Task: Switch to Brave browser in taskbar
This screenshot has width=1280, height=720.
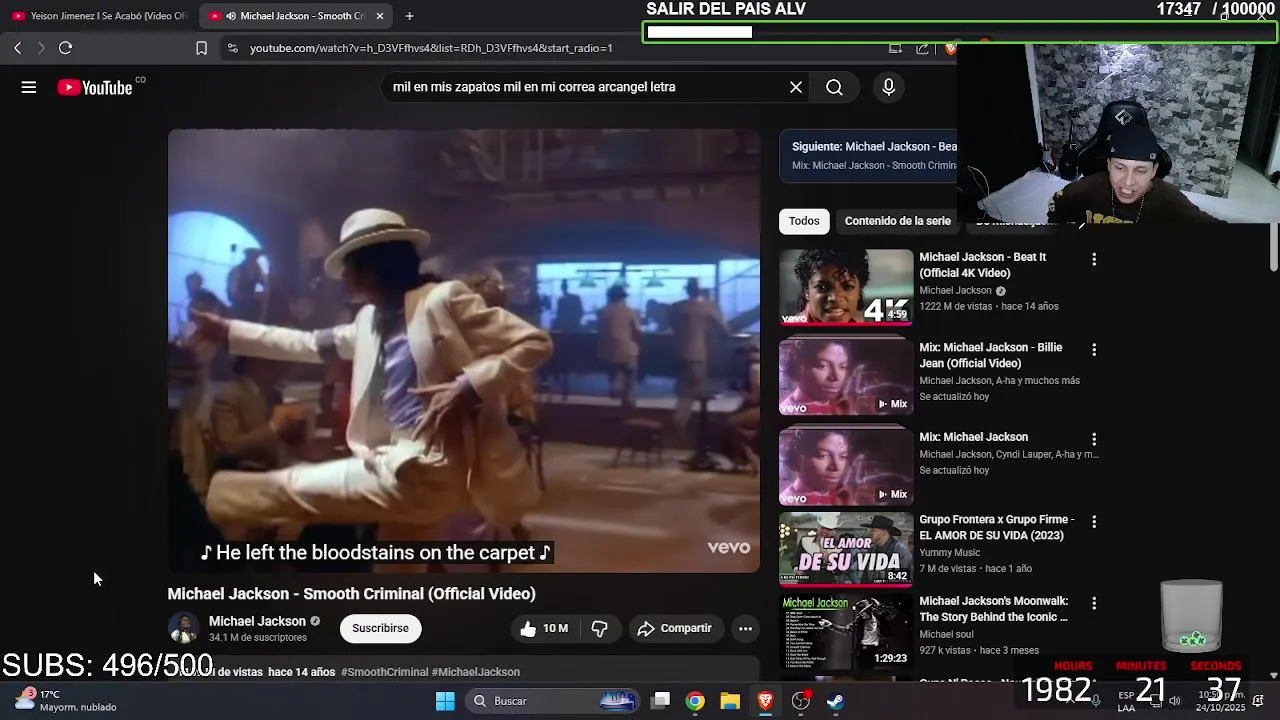Action: click(765, 701)
